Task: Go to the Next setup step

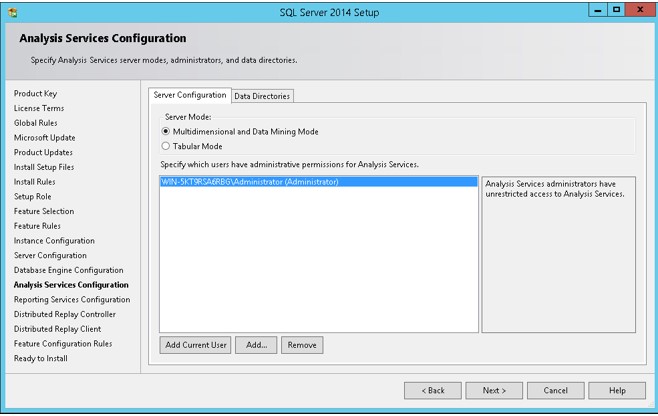Action: coord(494,390)
